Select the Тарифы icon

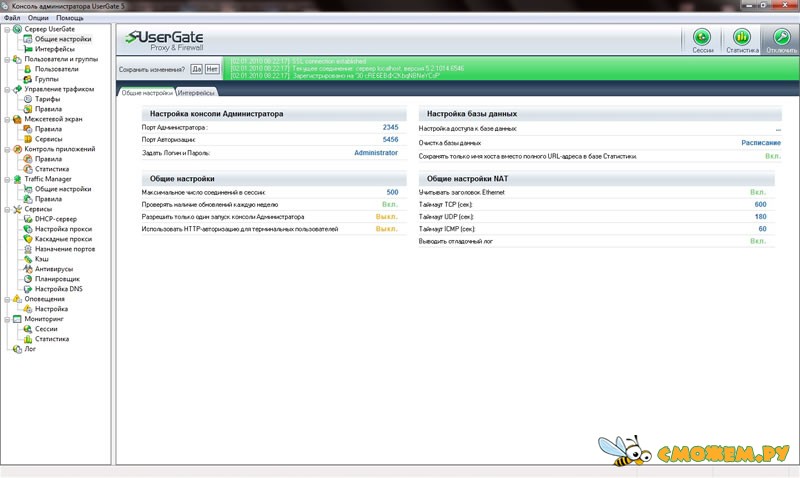coord(28,99)
